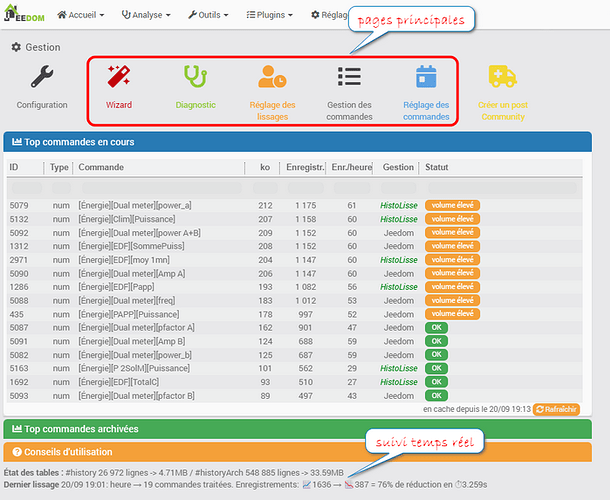
Task: Open Réglage des commandes calendar icon
Action: 426,78
